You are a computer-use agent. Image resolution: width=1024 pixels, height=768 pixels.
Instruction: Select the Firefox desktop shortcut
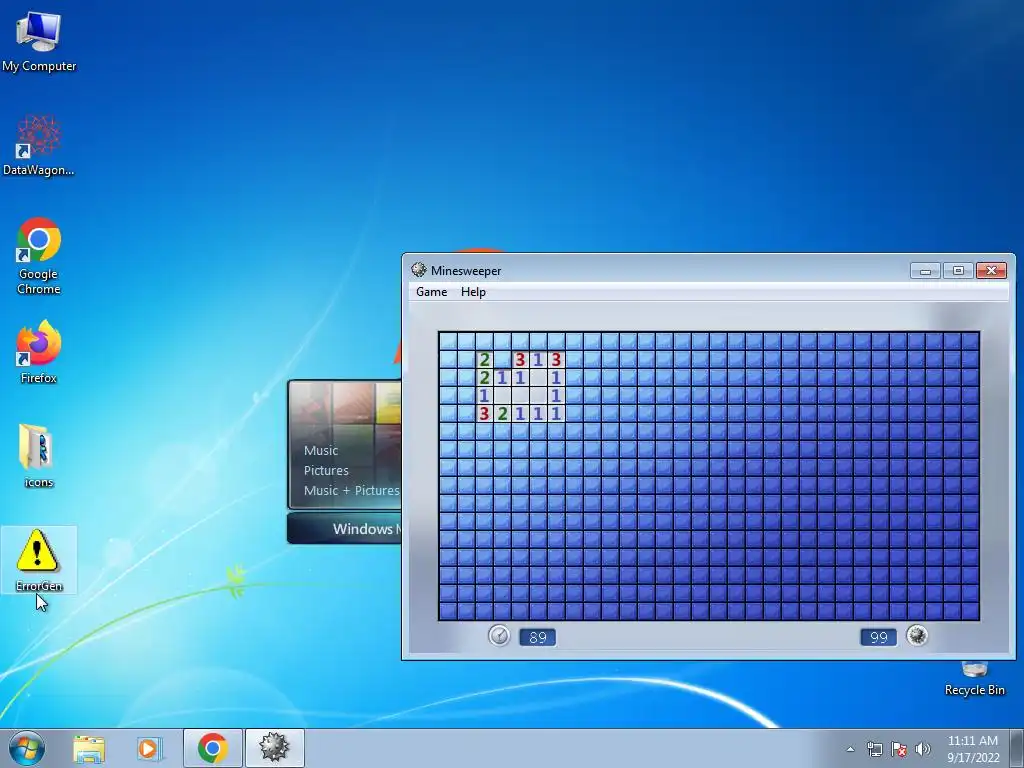point(39,351)
